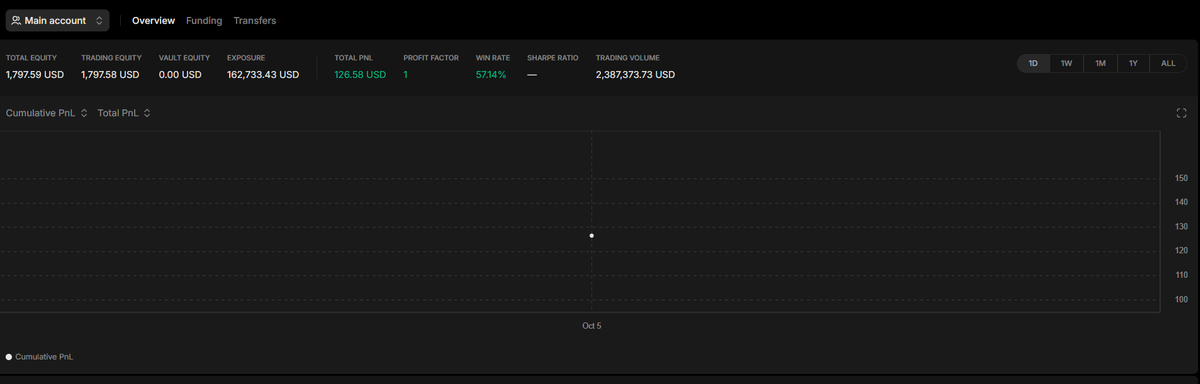
Task: Toggle the Cumulative PnL legend entry
Action: (39, 356)
